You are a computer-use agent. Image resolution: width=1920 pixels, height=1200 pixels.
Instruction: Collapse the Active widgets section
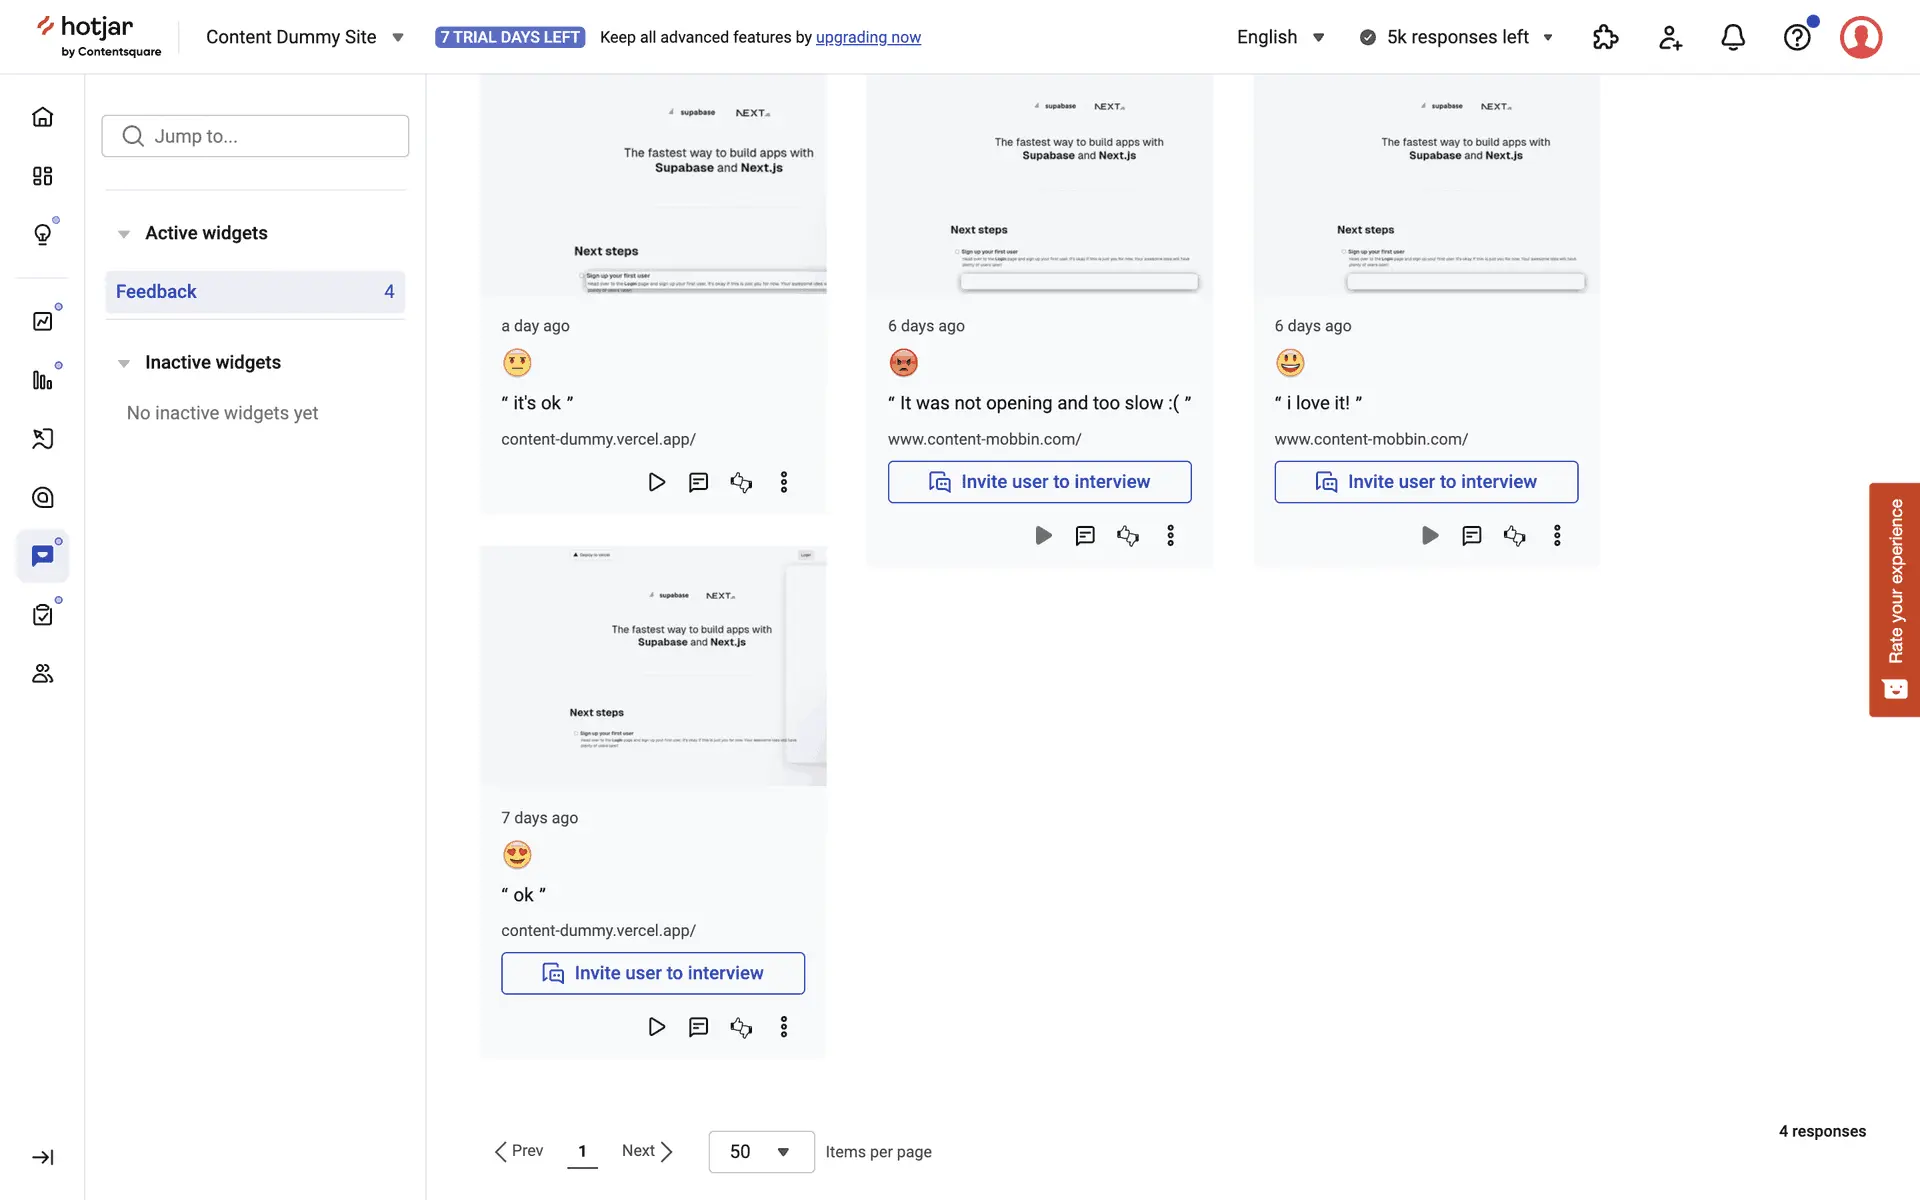tap(124, 234)
